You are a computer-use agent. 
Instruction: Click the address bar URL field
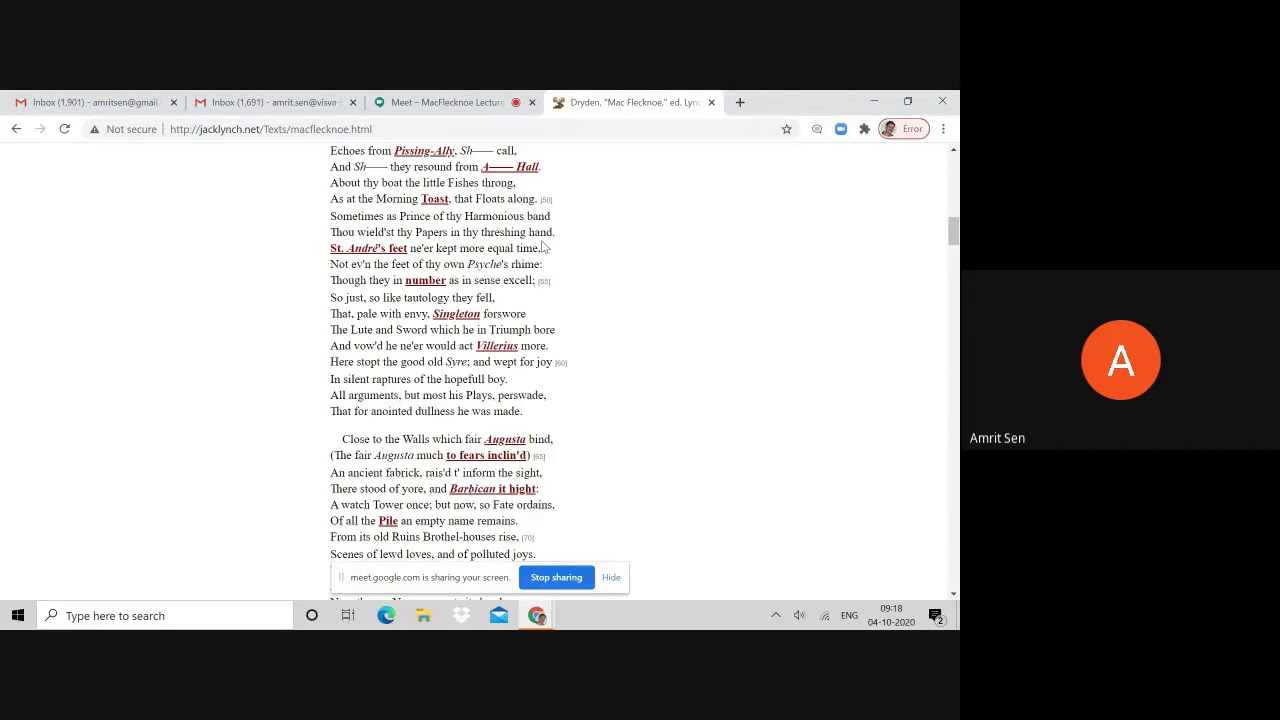coord(470,129)
